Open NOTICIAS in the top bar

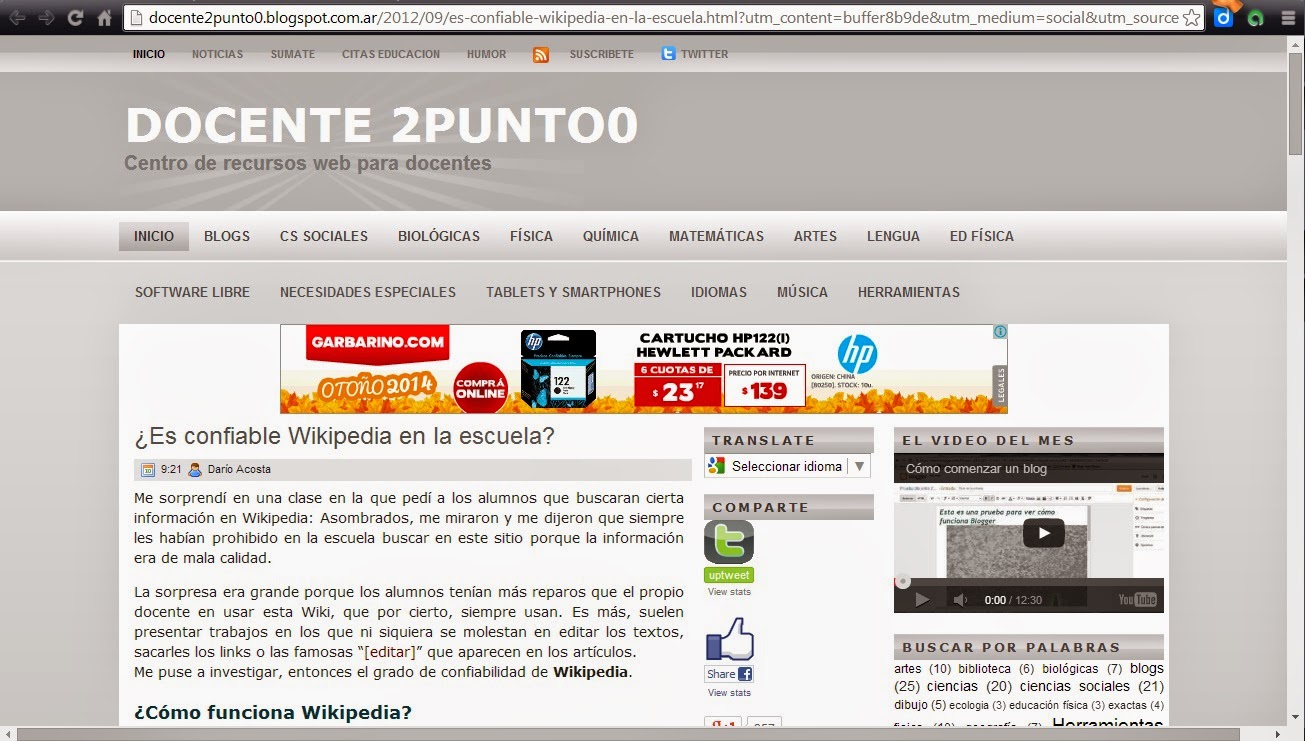pyautogui.click(x=218, y=54)
